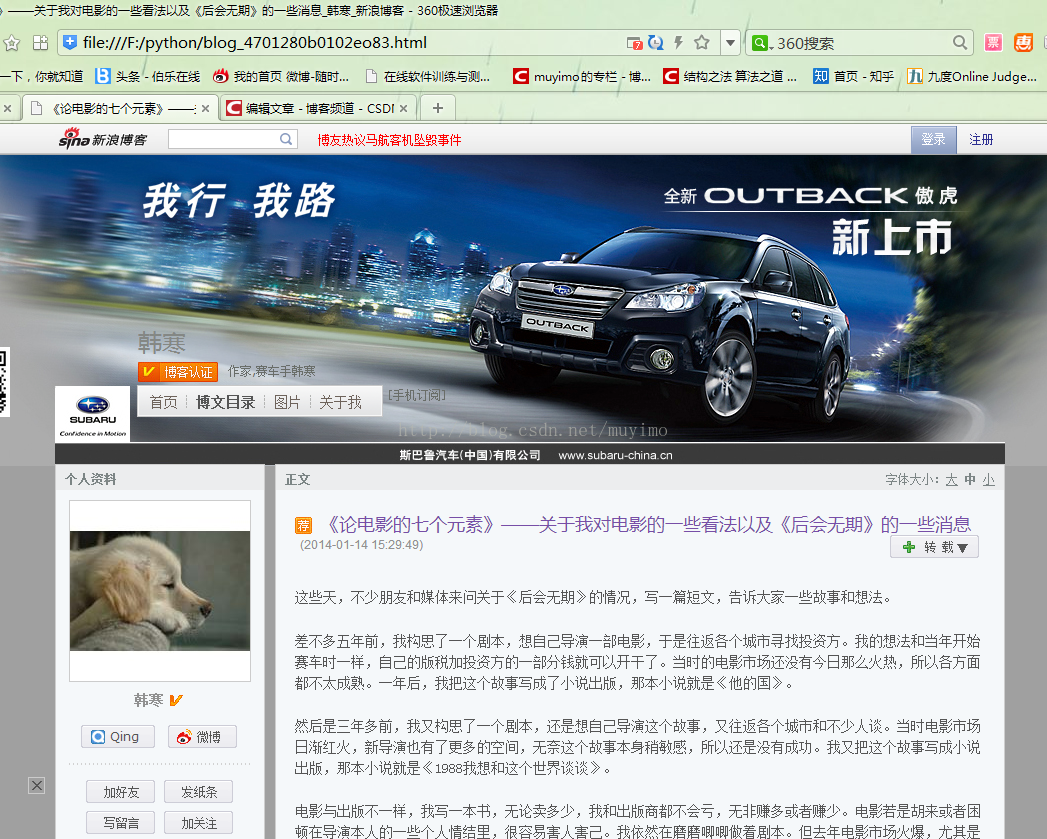Open the article title 《论电影的七个元素》
1047x839 pixels.
(647, 524)
